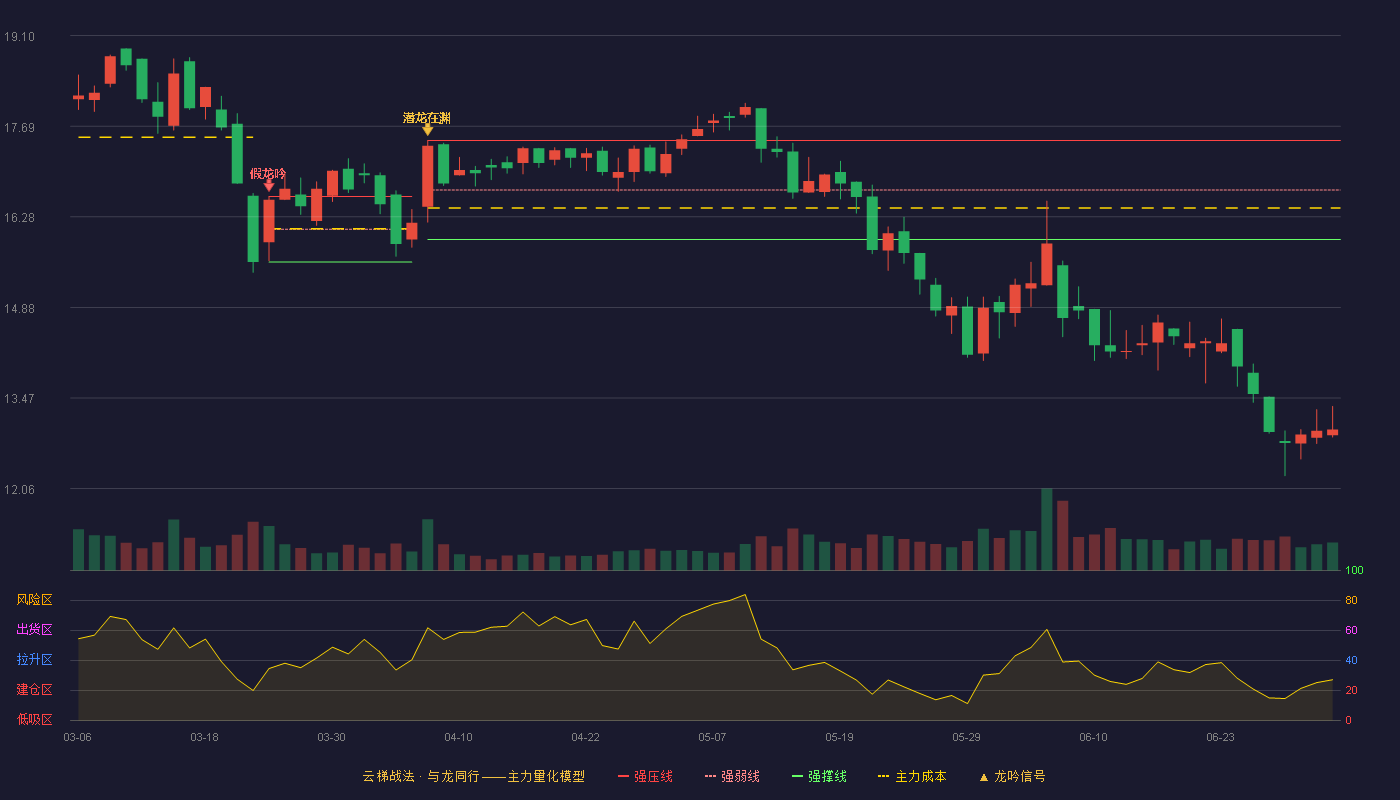The width and height of the screenshot is (1400, 800).
Task: Toggle the 主力成本 legend entry
Action: point(911,776)
